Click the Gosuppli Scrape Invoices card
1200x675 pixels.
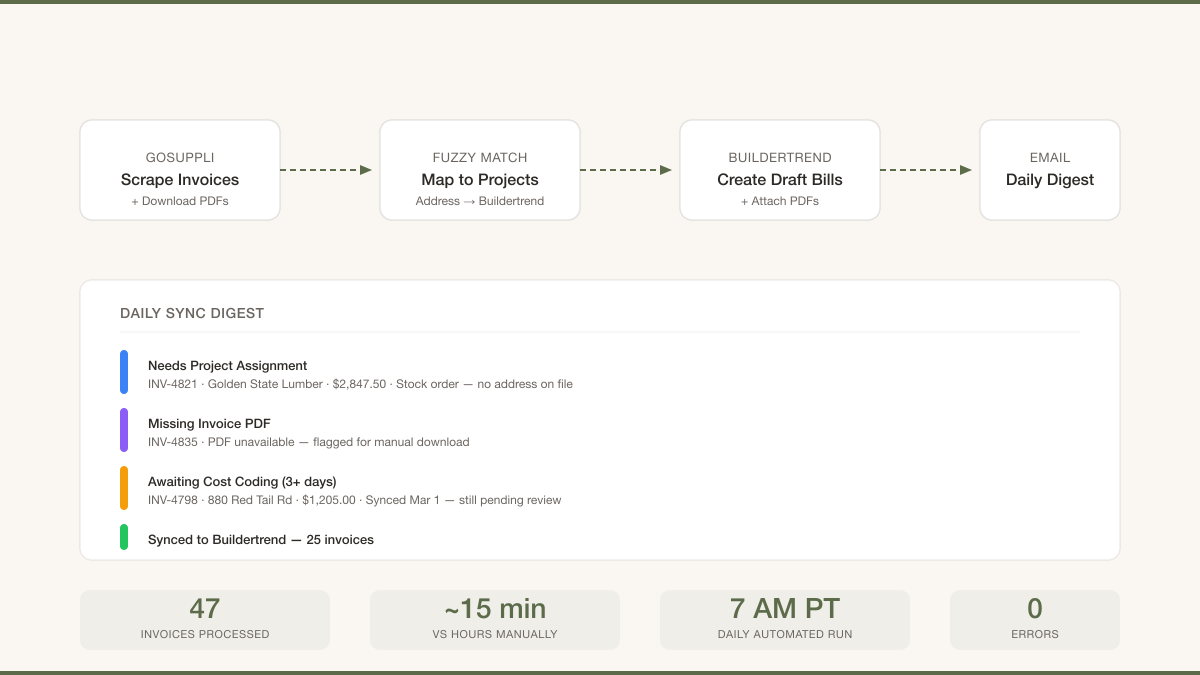click(180, 170)
